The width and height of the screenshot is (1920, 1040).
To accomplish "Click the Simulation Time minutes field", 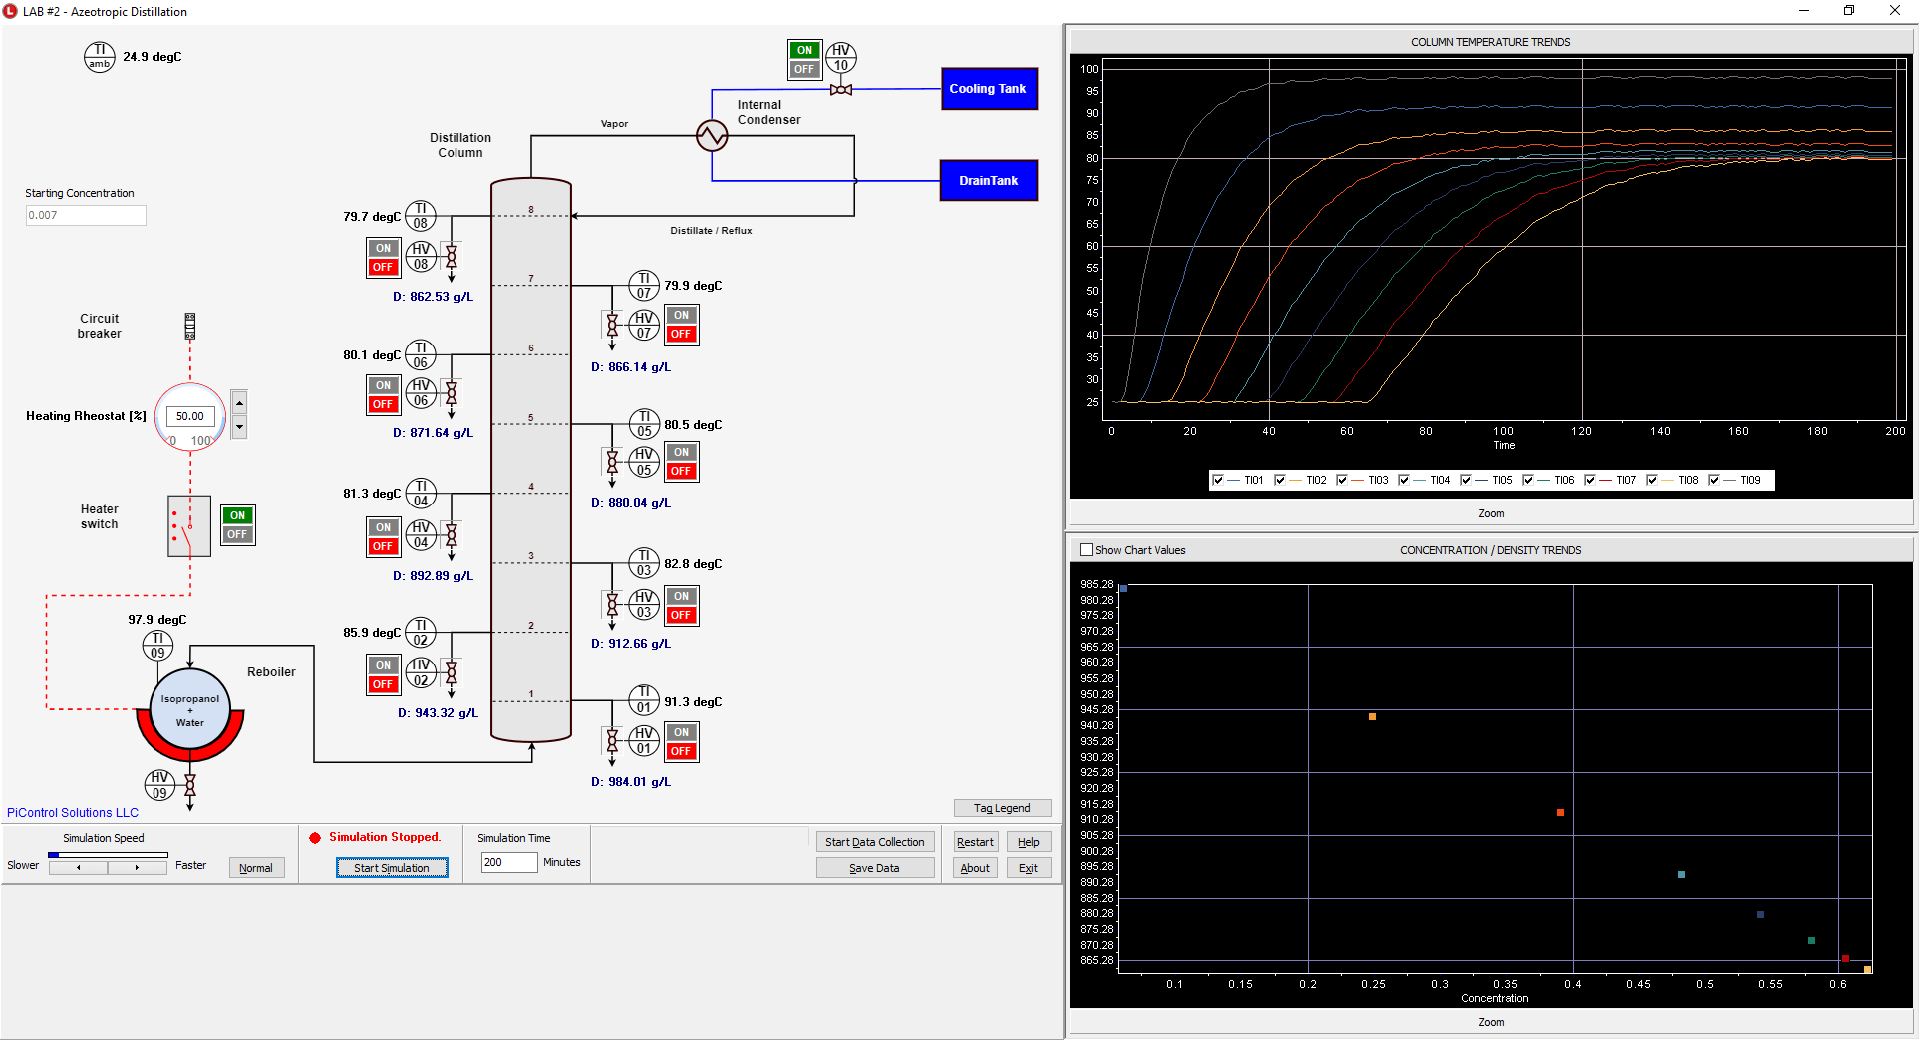I will pyautogui.click(x=508, y=862).
